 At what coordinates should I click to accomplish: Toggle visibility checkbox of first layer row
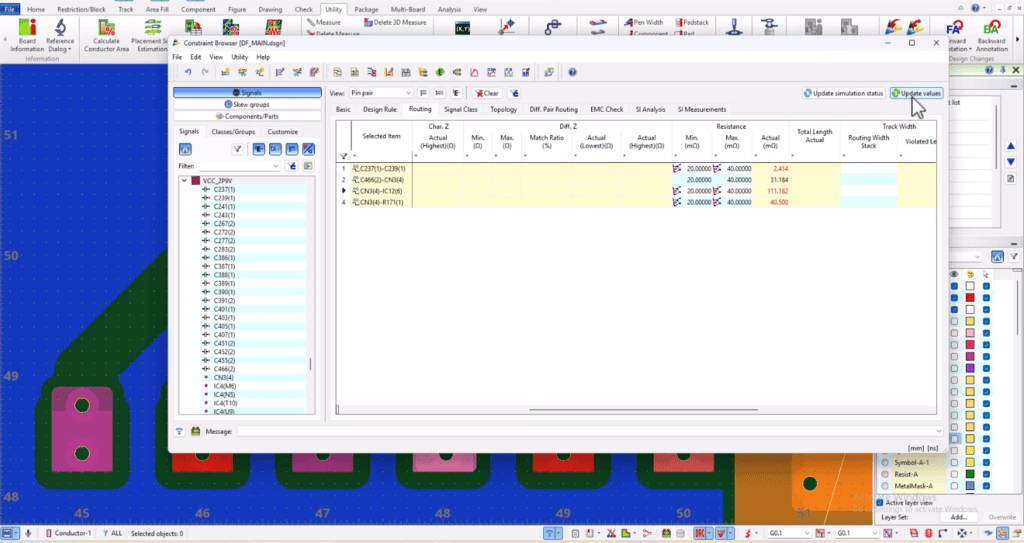coord(954,286)
